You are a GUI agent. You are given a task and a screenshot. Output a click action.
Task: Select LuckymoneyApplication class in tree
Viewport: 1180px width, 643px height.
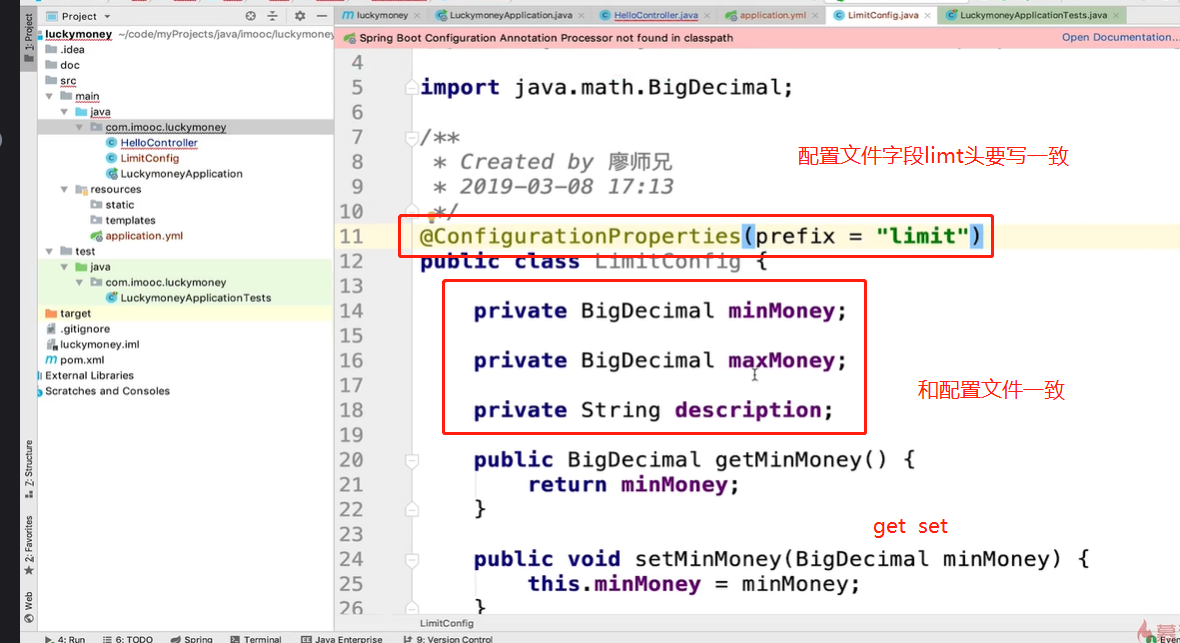[x=181, y=173]
